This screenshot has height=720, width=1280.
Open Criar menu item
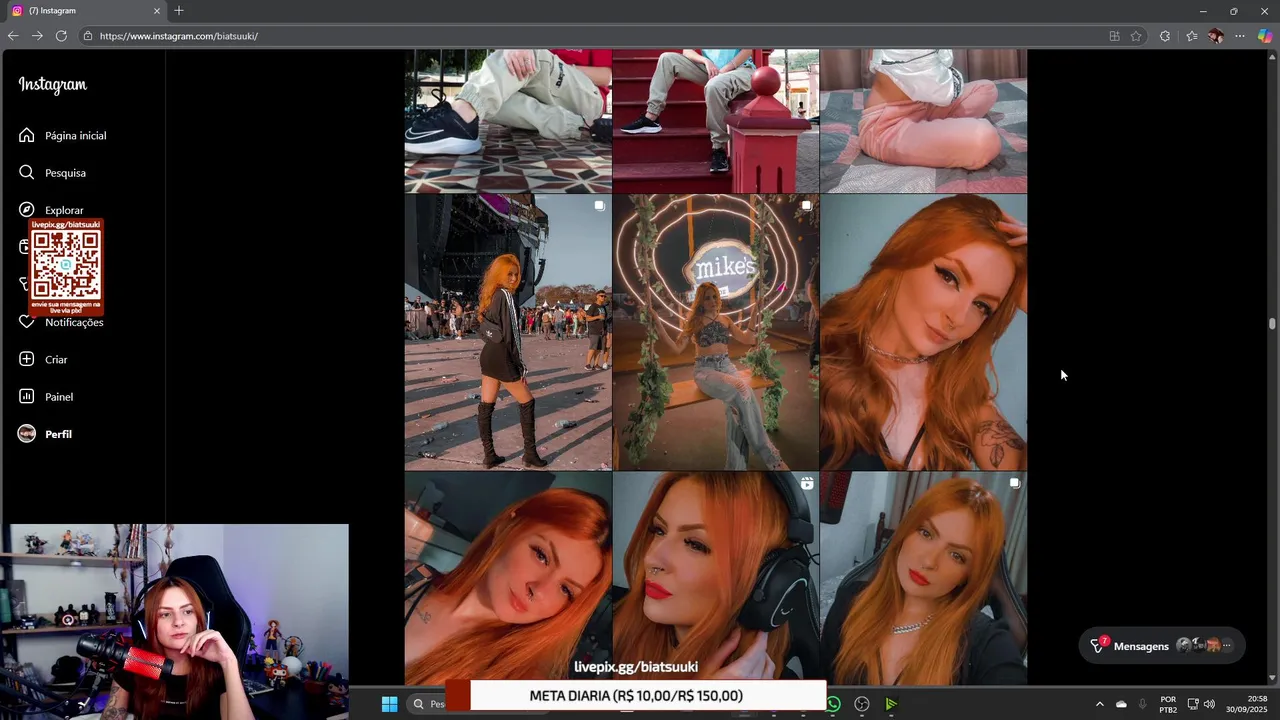[x=56, y=359]
